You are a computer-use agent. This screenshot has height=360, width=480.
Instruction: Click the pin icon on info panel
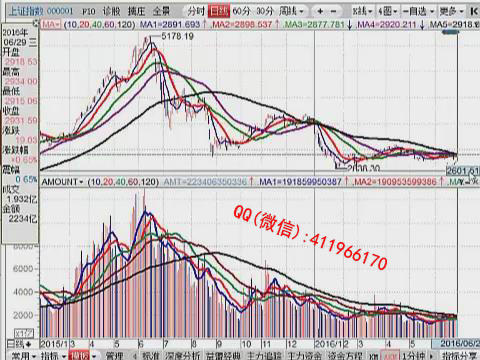(x=36, y=23)
